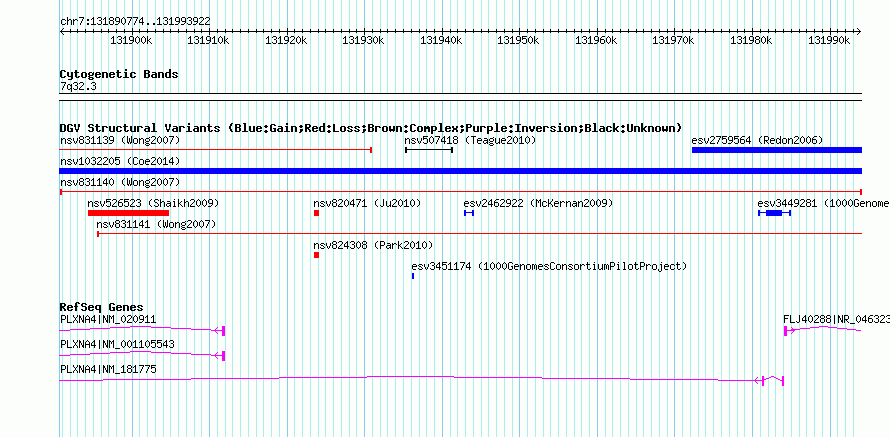890x437 pixels.
Task: Click the thick red nsv526523 bar
Action: click(128, 213)
